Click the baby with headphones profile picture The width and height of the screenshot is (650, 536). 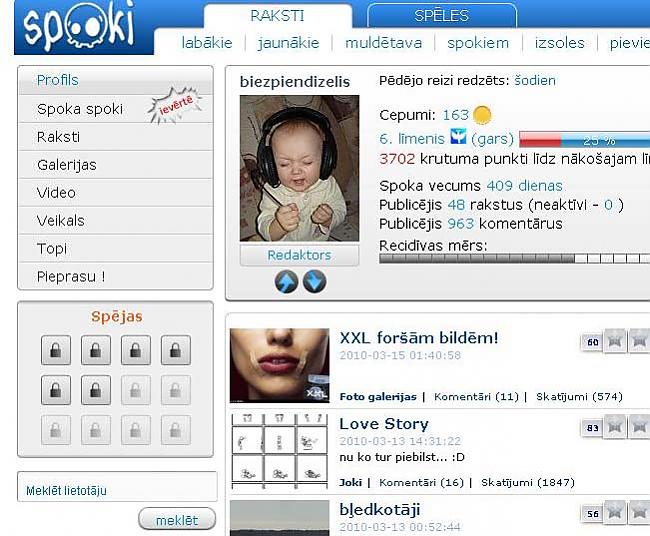299,168
